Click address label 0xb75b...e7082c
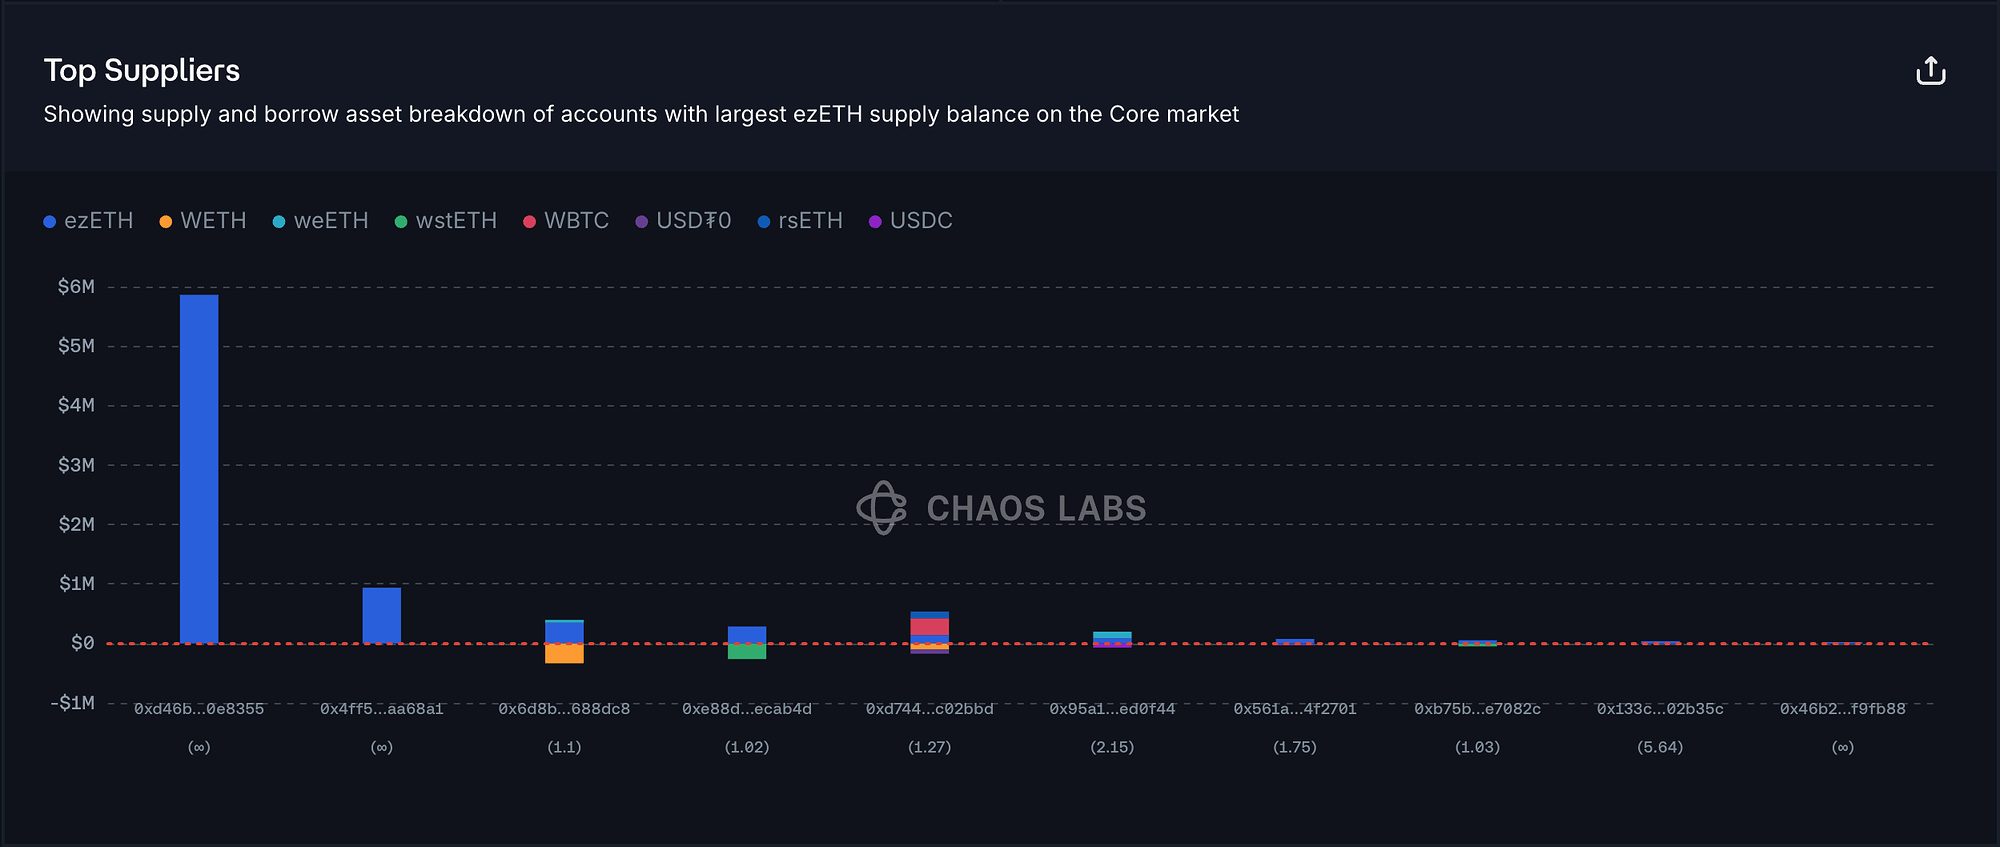 (x=1477, y=709)
